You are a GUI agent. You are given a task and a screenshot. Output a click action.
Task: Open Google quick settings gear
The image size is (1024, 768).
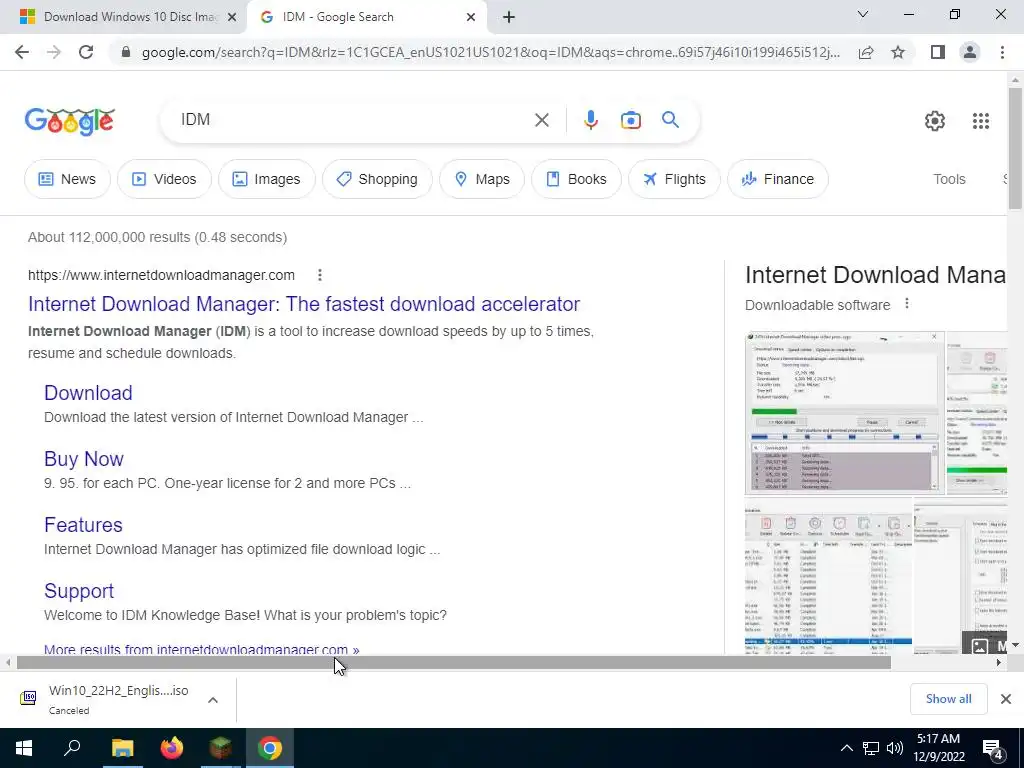(x=935, y=121)
